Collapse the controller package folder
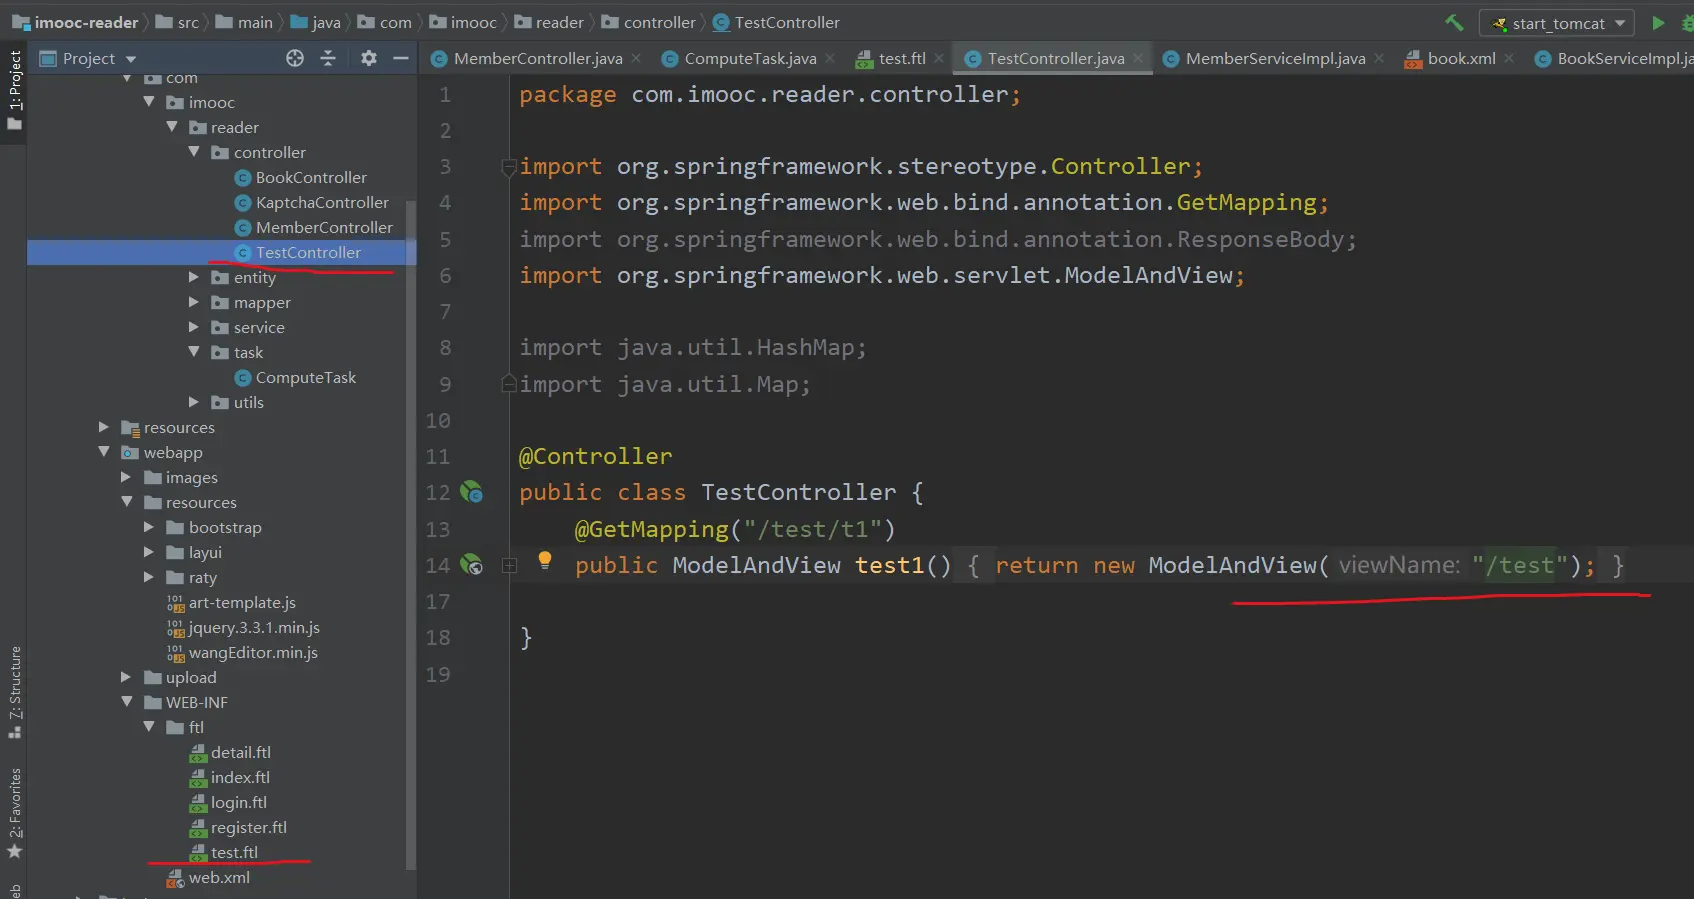Screen dimensions: 1694x899 tap(194, 152)
